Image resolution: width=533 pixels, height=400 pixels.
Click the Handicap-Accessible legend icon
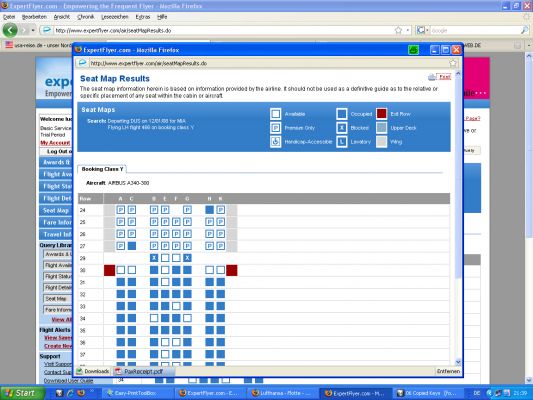point(276,142)
